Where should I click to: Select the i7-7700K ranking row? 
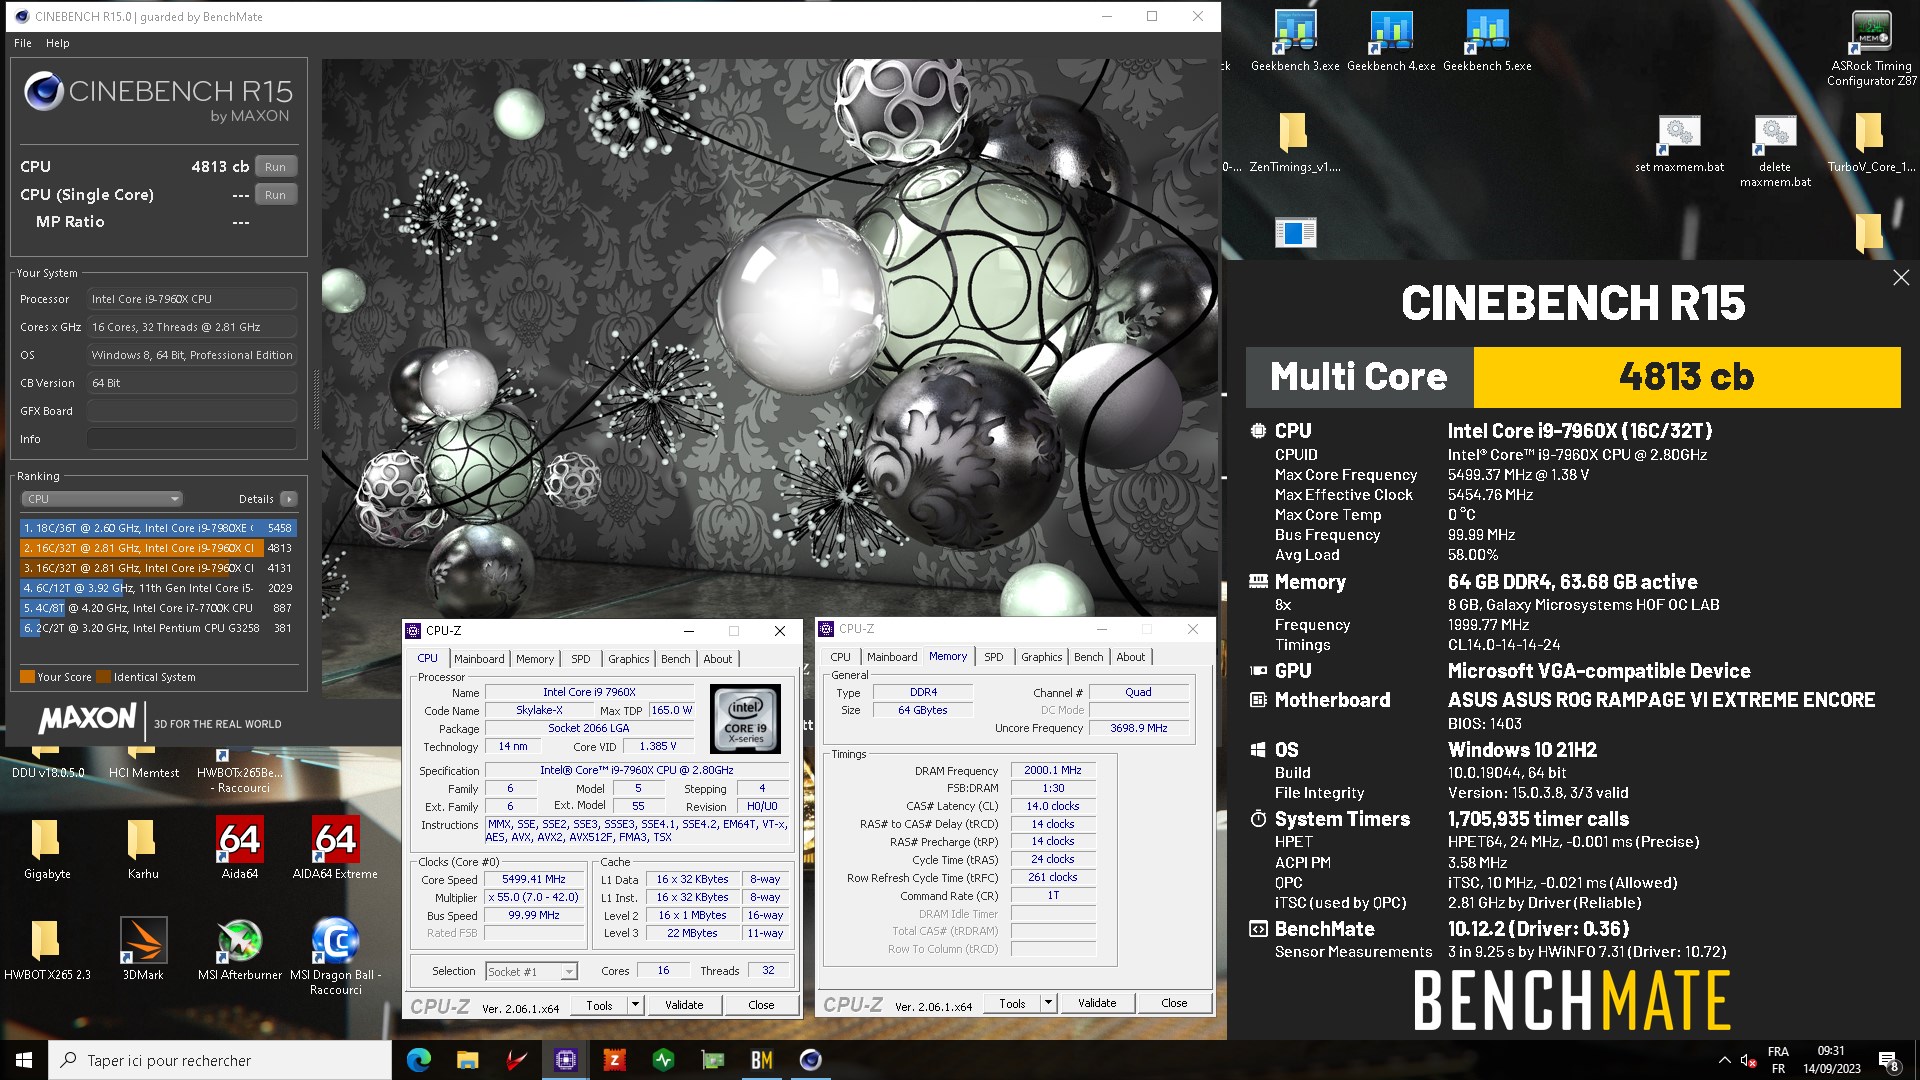click(x=158, y=608)
